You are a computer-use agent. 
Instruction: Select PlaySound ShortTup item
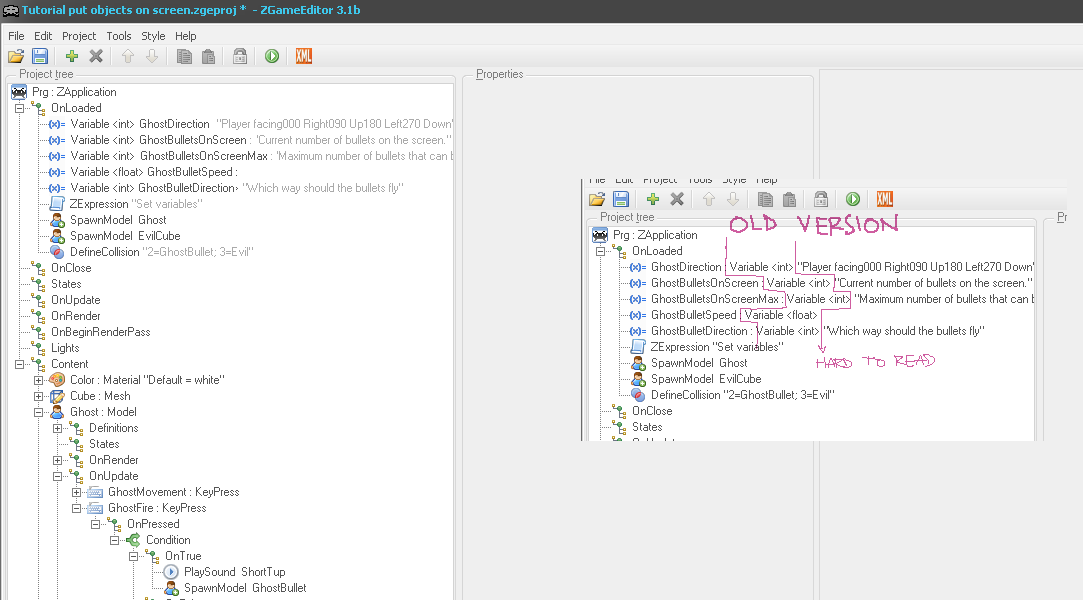(234, 572)
